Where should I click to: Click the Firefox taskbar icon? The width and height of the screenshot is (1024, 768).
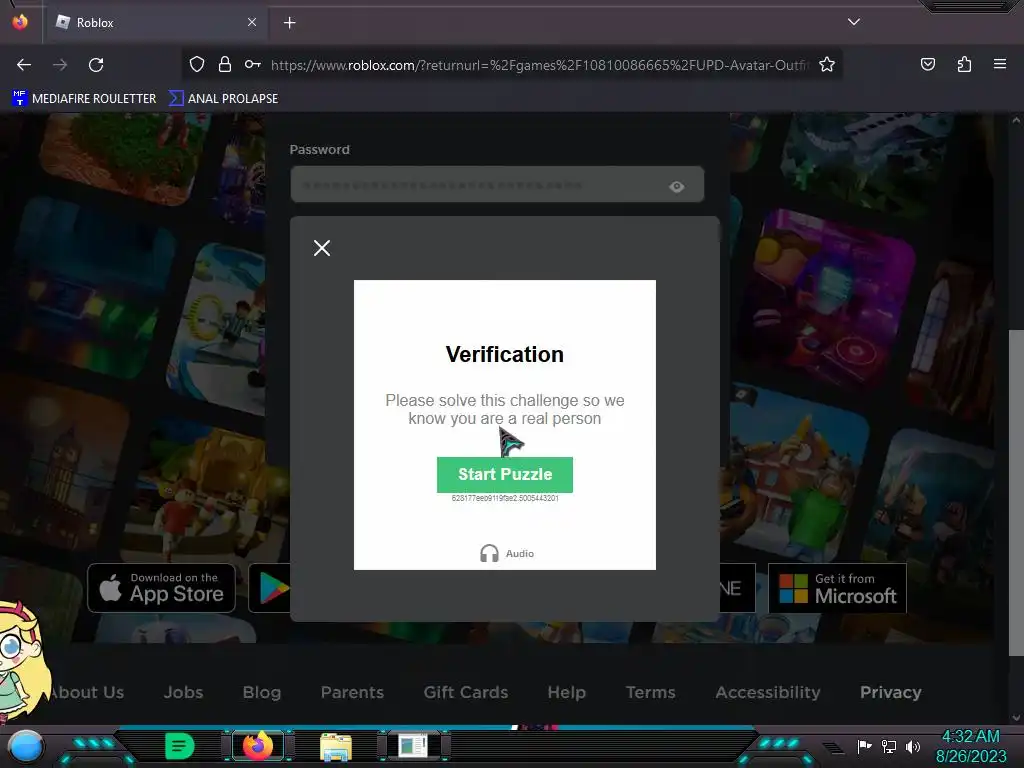click(257, 746)
